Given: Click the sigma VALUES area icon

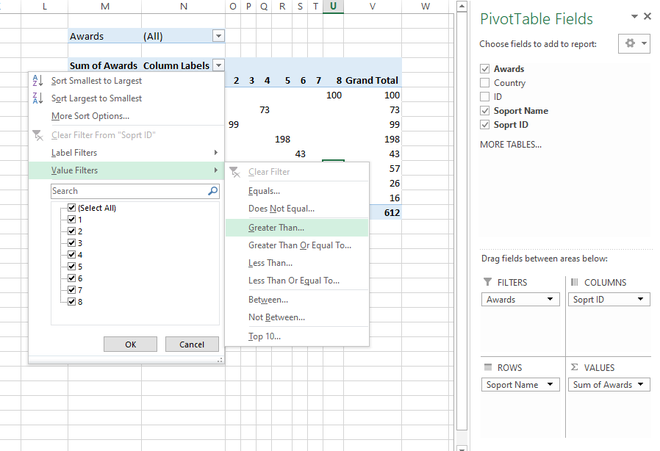Looking at the screenshot, I should (x=574, y=367).
